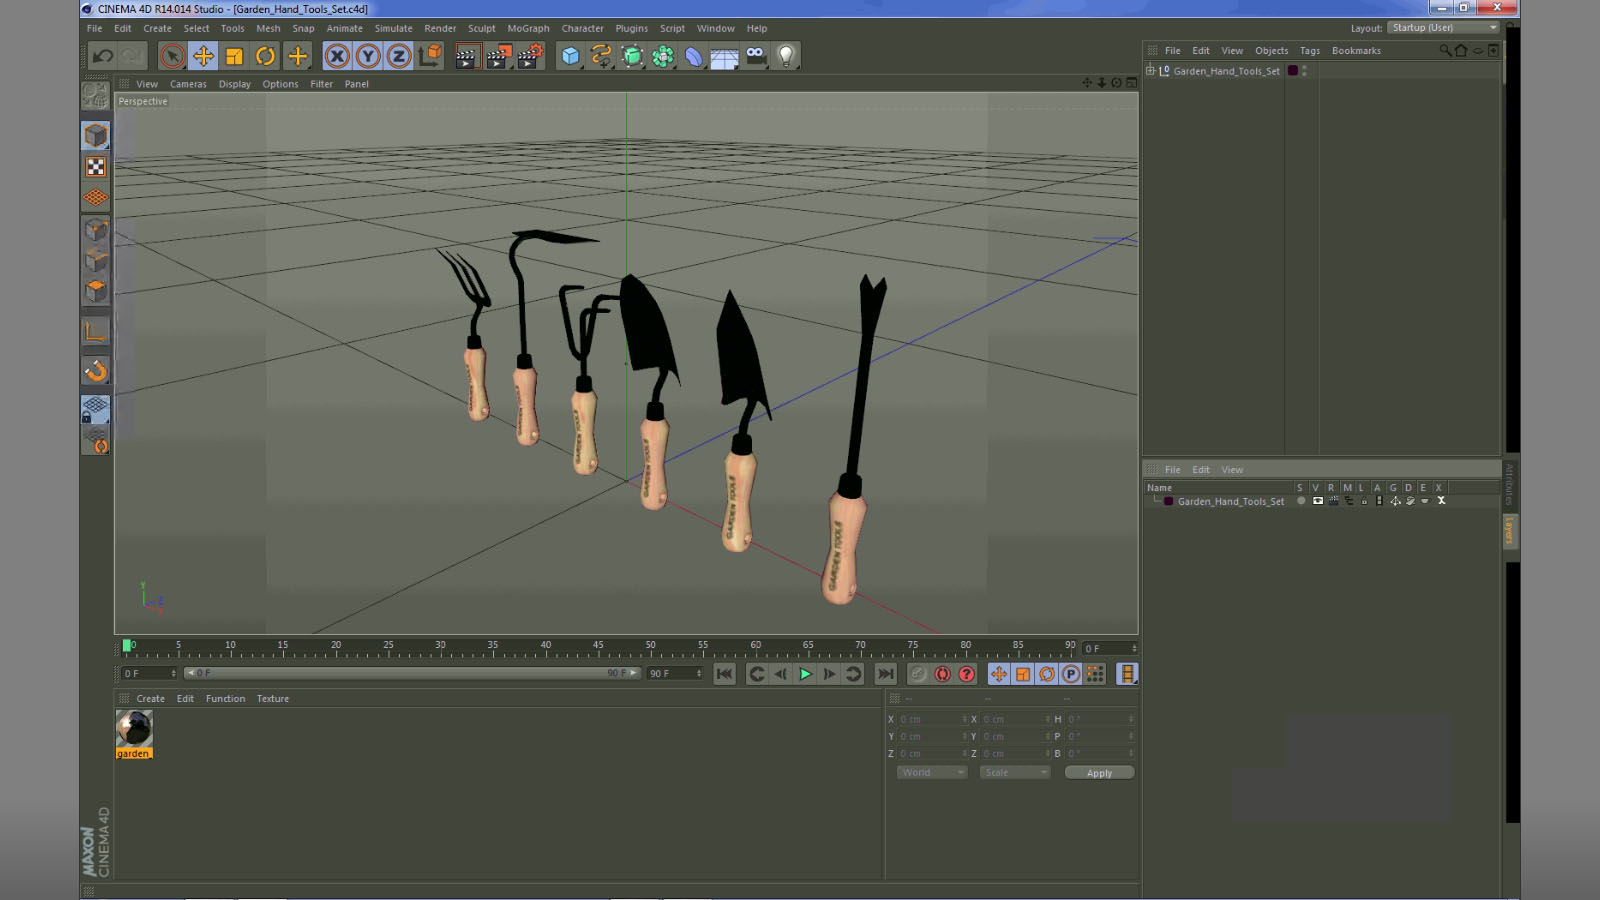Toggle Z axis lock
Image resolution: width=1600 pixels, height=900 pixels.
399,56
